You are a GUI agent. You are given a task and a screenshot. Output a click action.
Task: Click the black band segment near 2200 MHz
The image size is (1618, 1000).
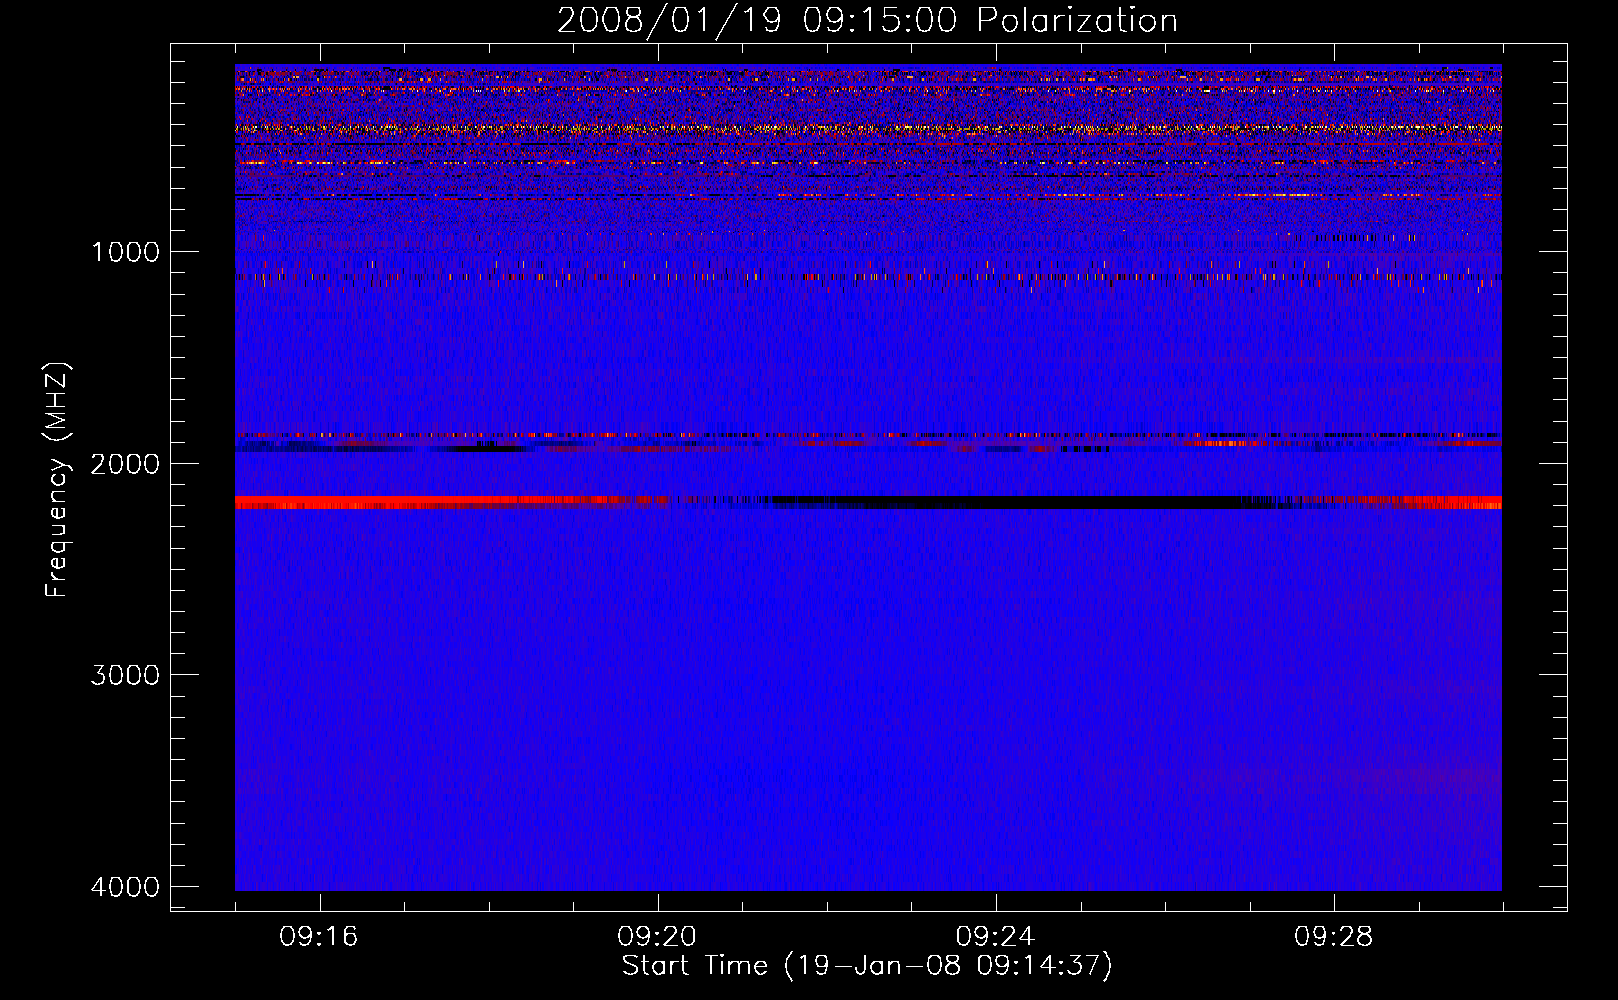coord(1010,502)
